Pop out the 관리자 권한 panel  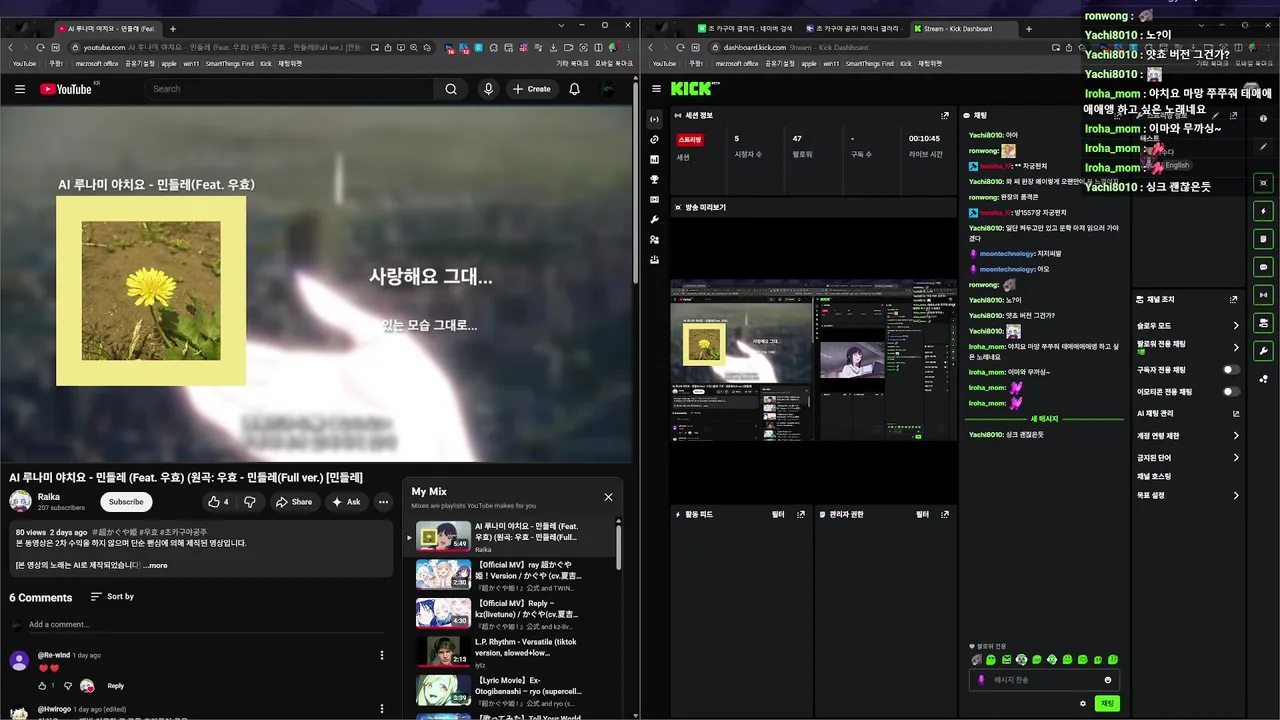(944, 515)
